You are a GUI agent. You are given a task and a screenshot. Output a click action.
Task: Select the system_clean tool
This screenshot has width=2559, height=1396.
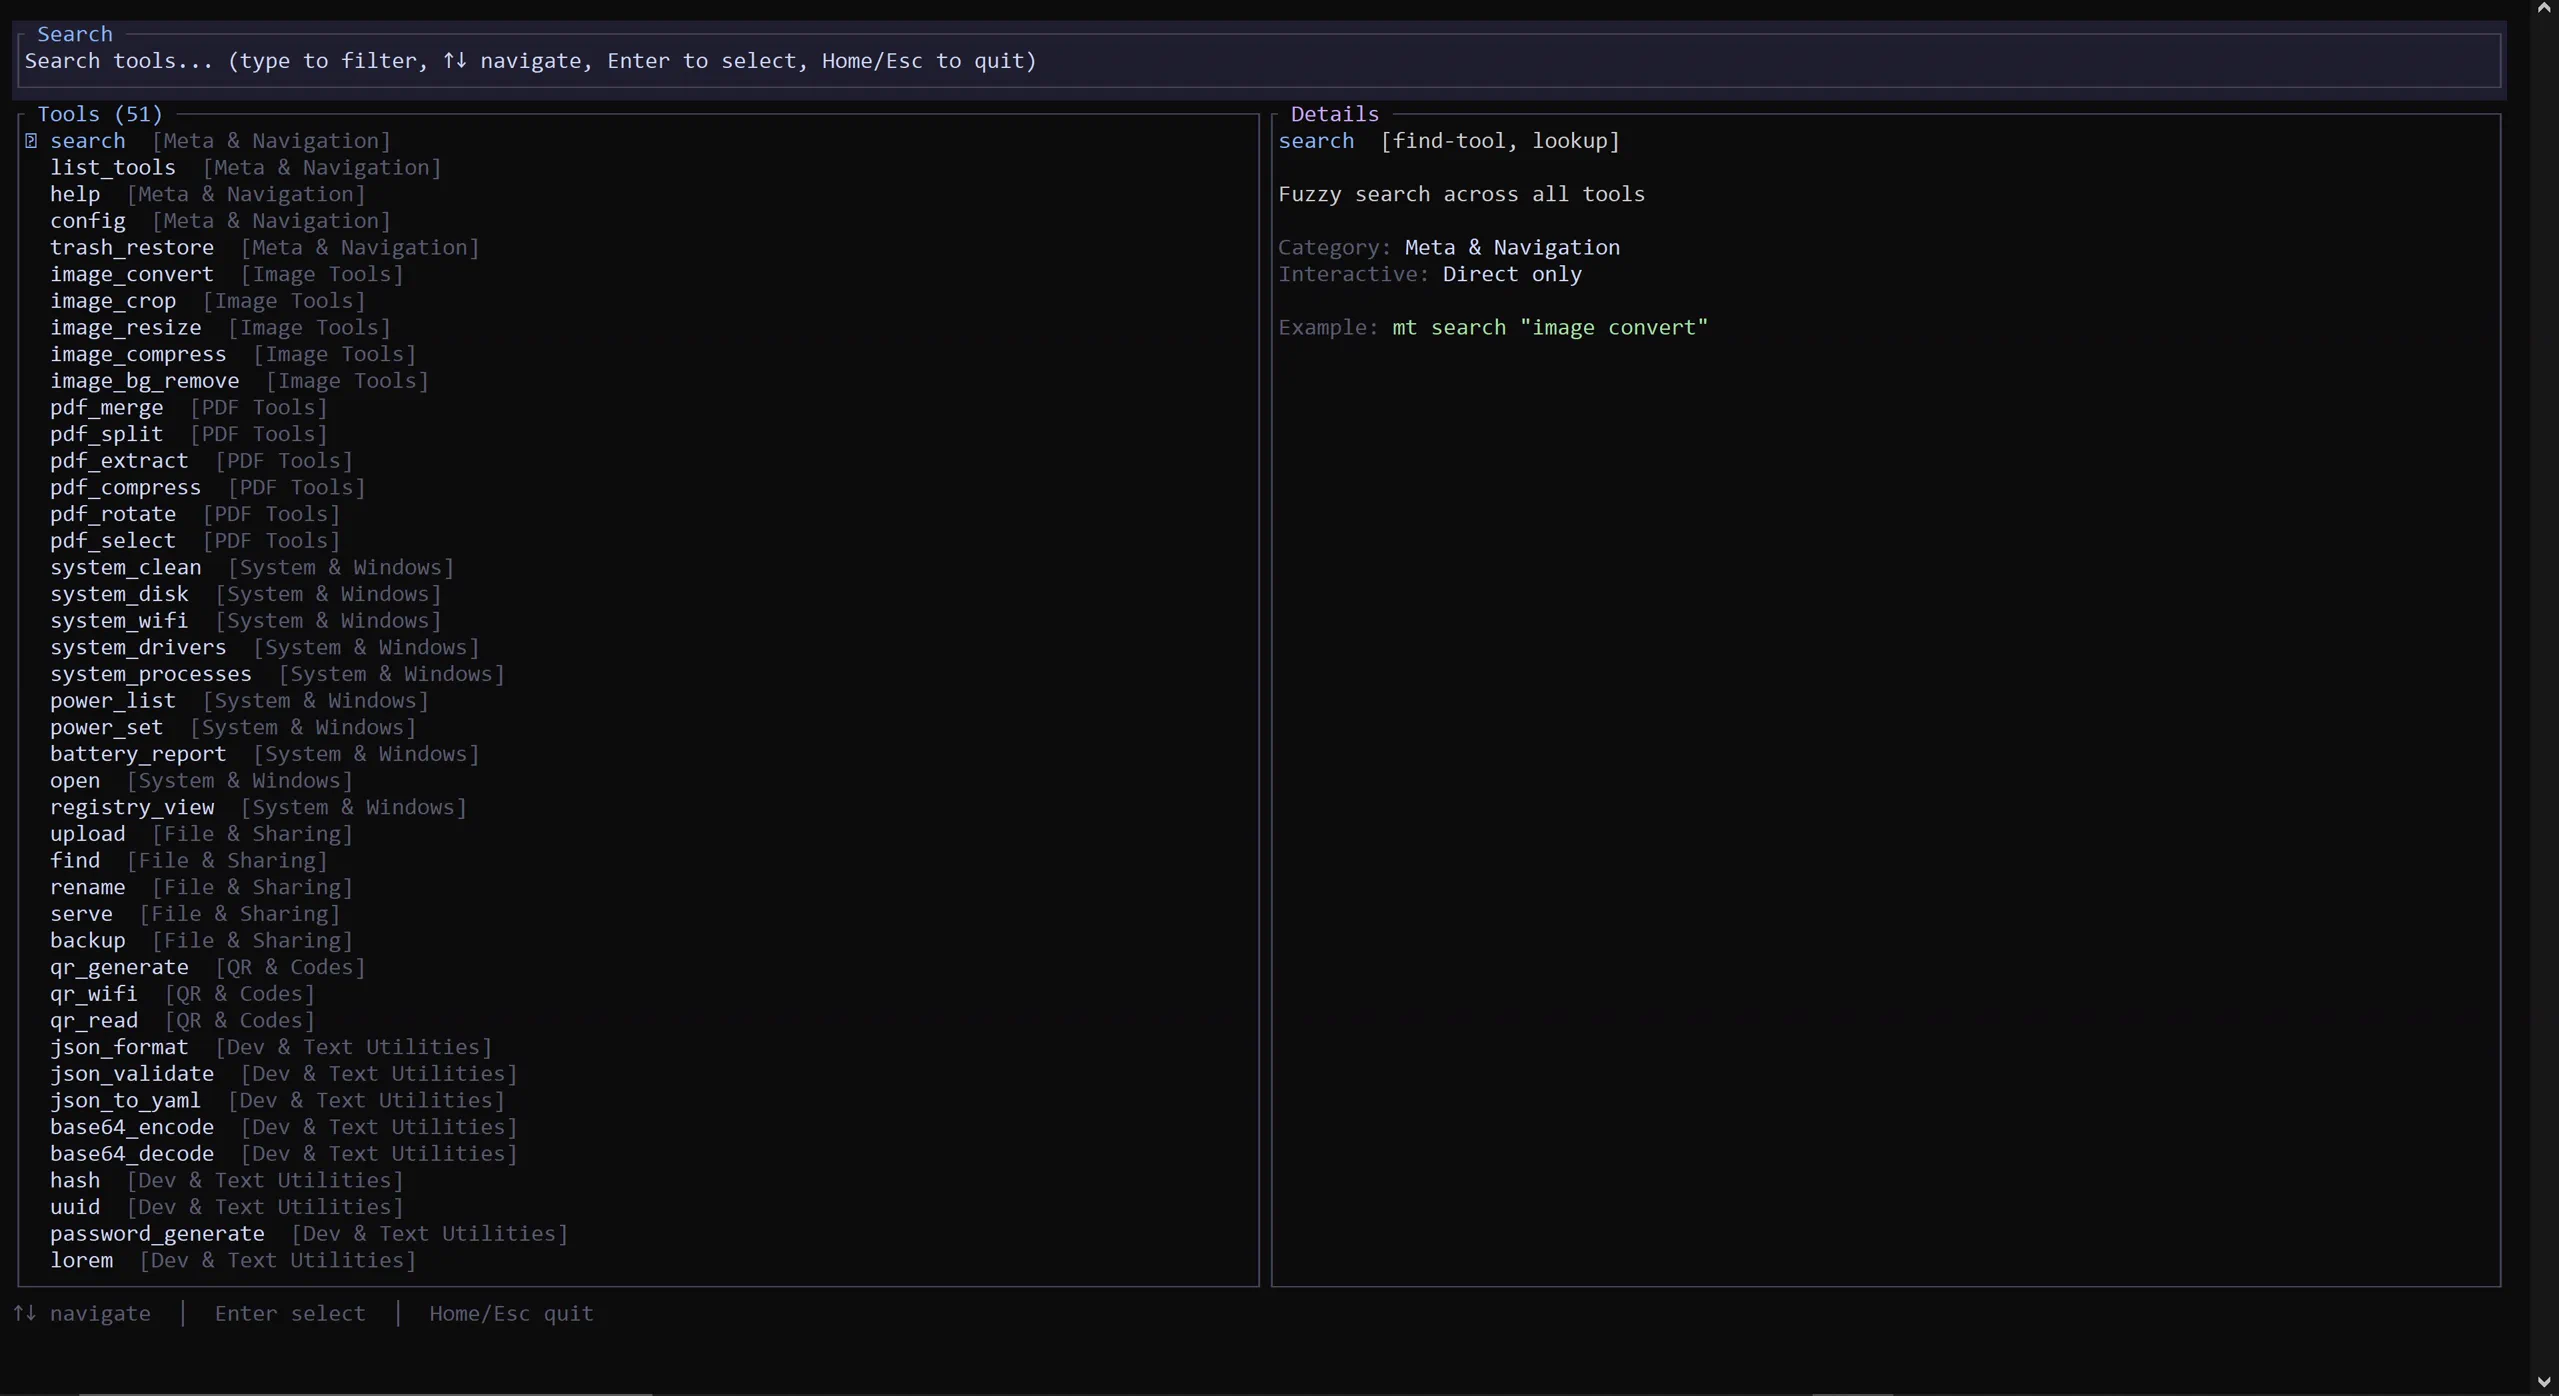point(638,568)
